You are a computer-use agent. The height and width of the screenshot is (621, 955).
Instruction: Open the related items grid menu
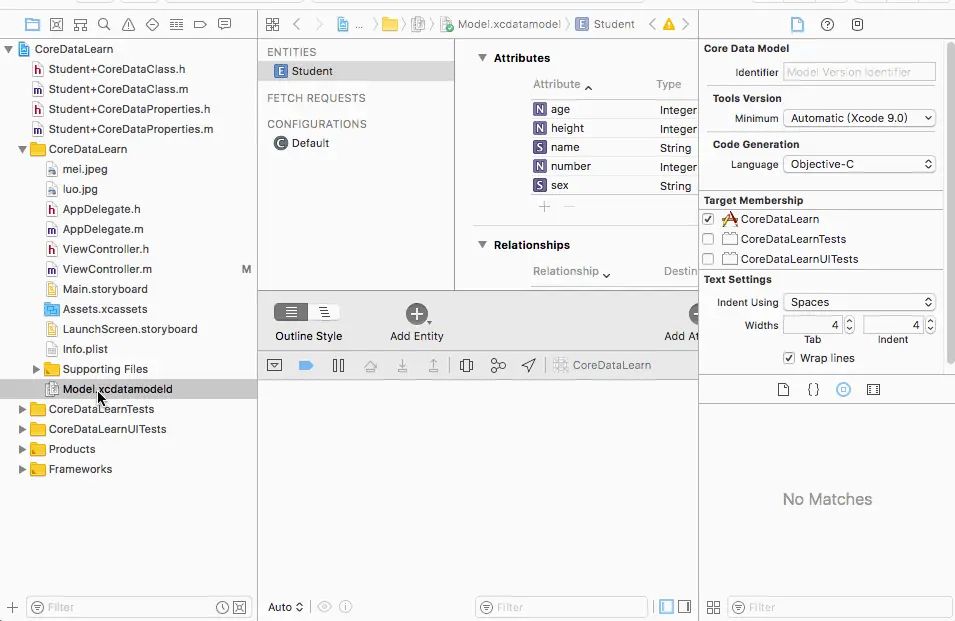273,24
